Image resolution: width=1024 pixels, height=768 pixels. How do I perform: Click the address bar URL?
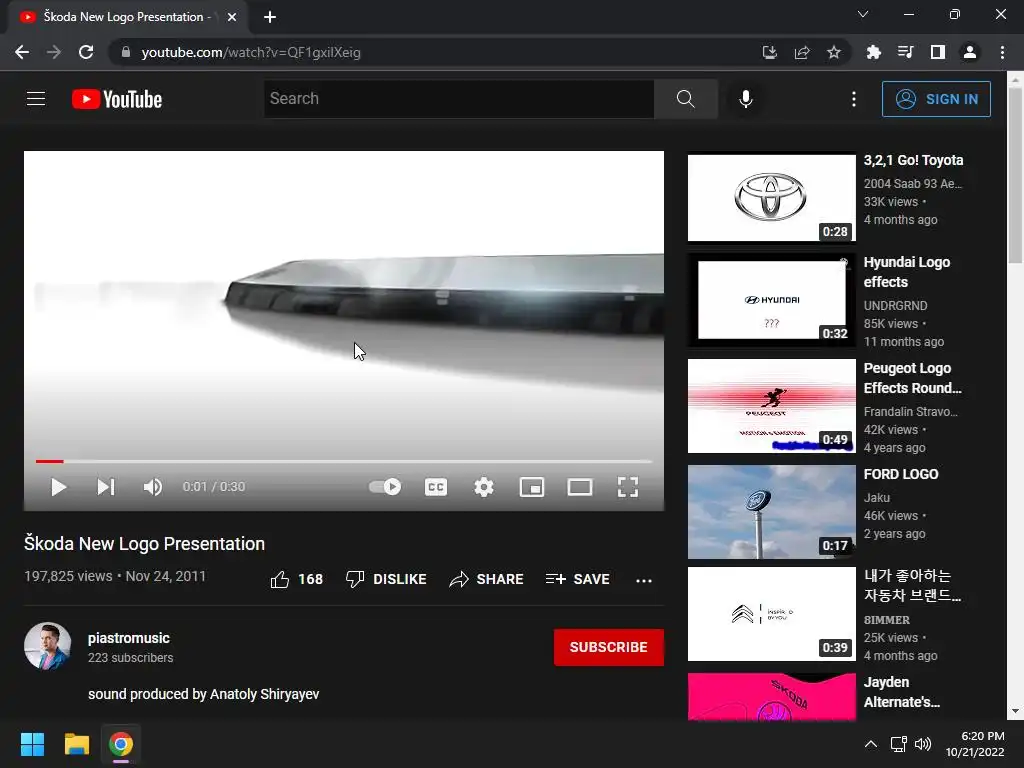coord(251,52)
